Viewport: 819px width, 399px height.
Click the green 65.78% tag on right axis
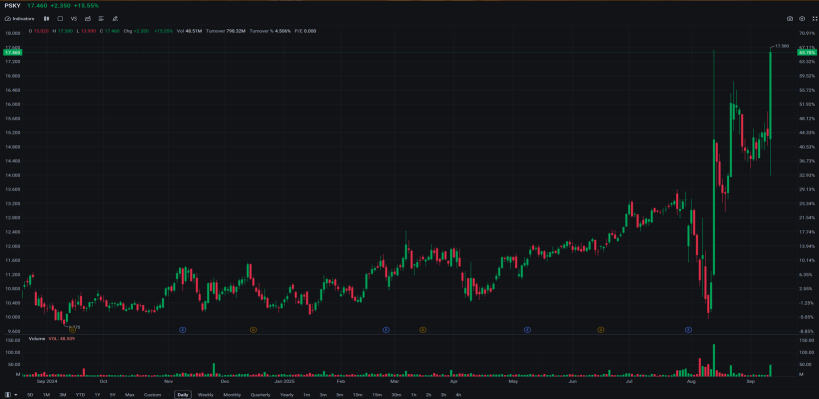pos(807,53)
